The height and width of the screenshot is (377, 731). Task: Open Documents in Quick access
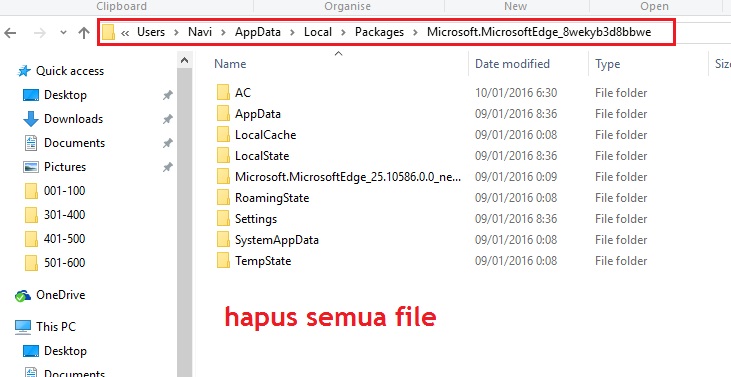click(74, 143)
